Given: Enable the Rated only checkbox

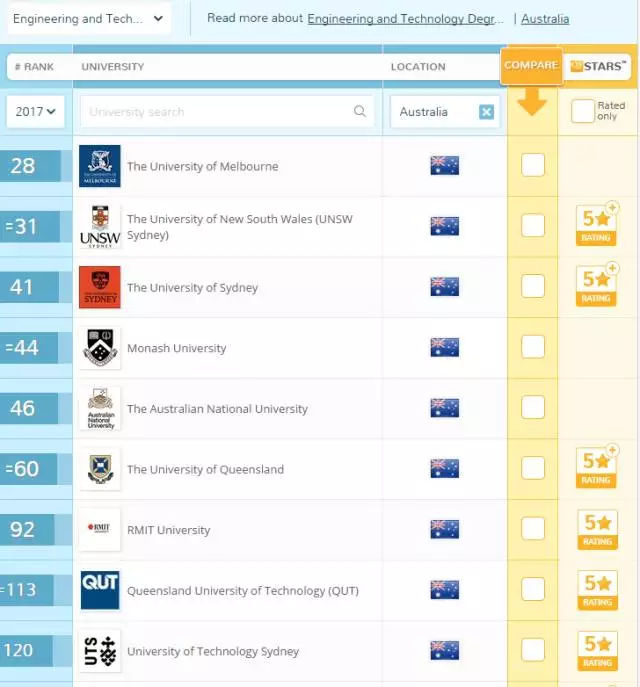Looking at the screenshot, I should (x=583, y=111).
